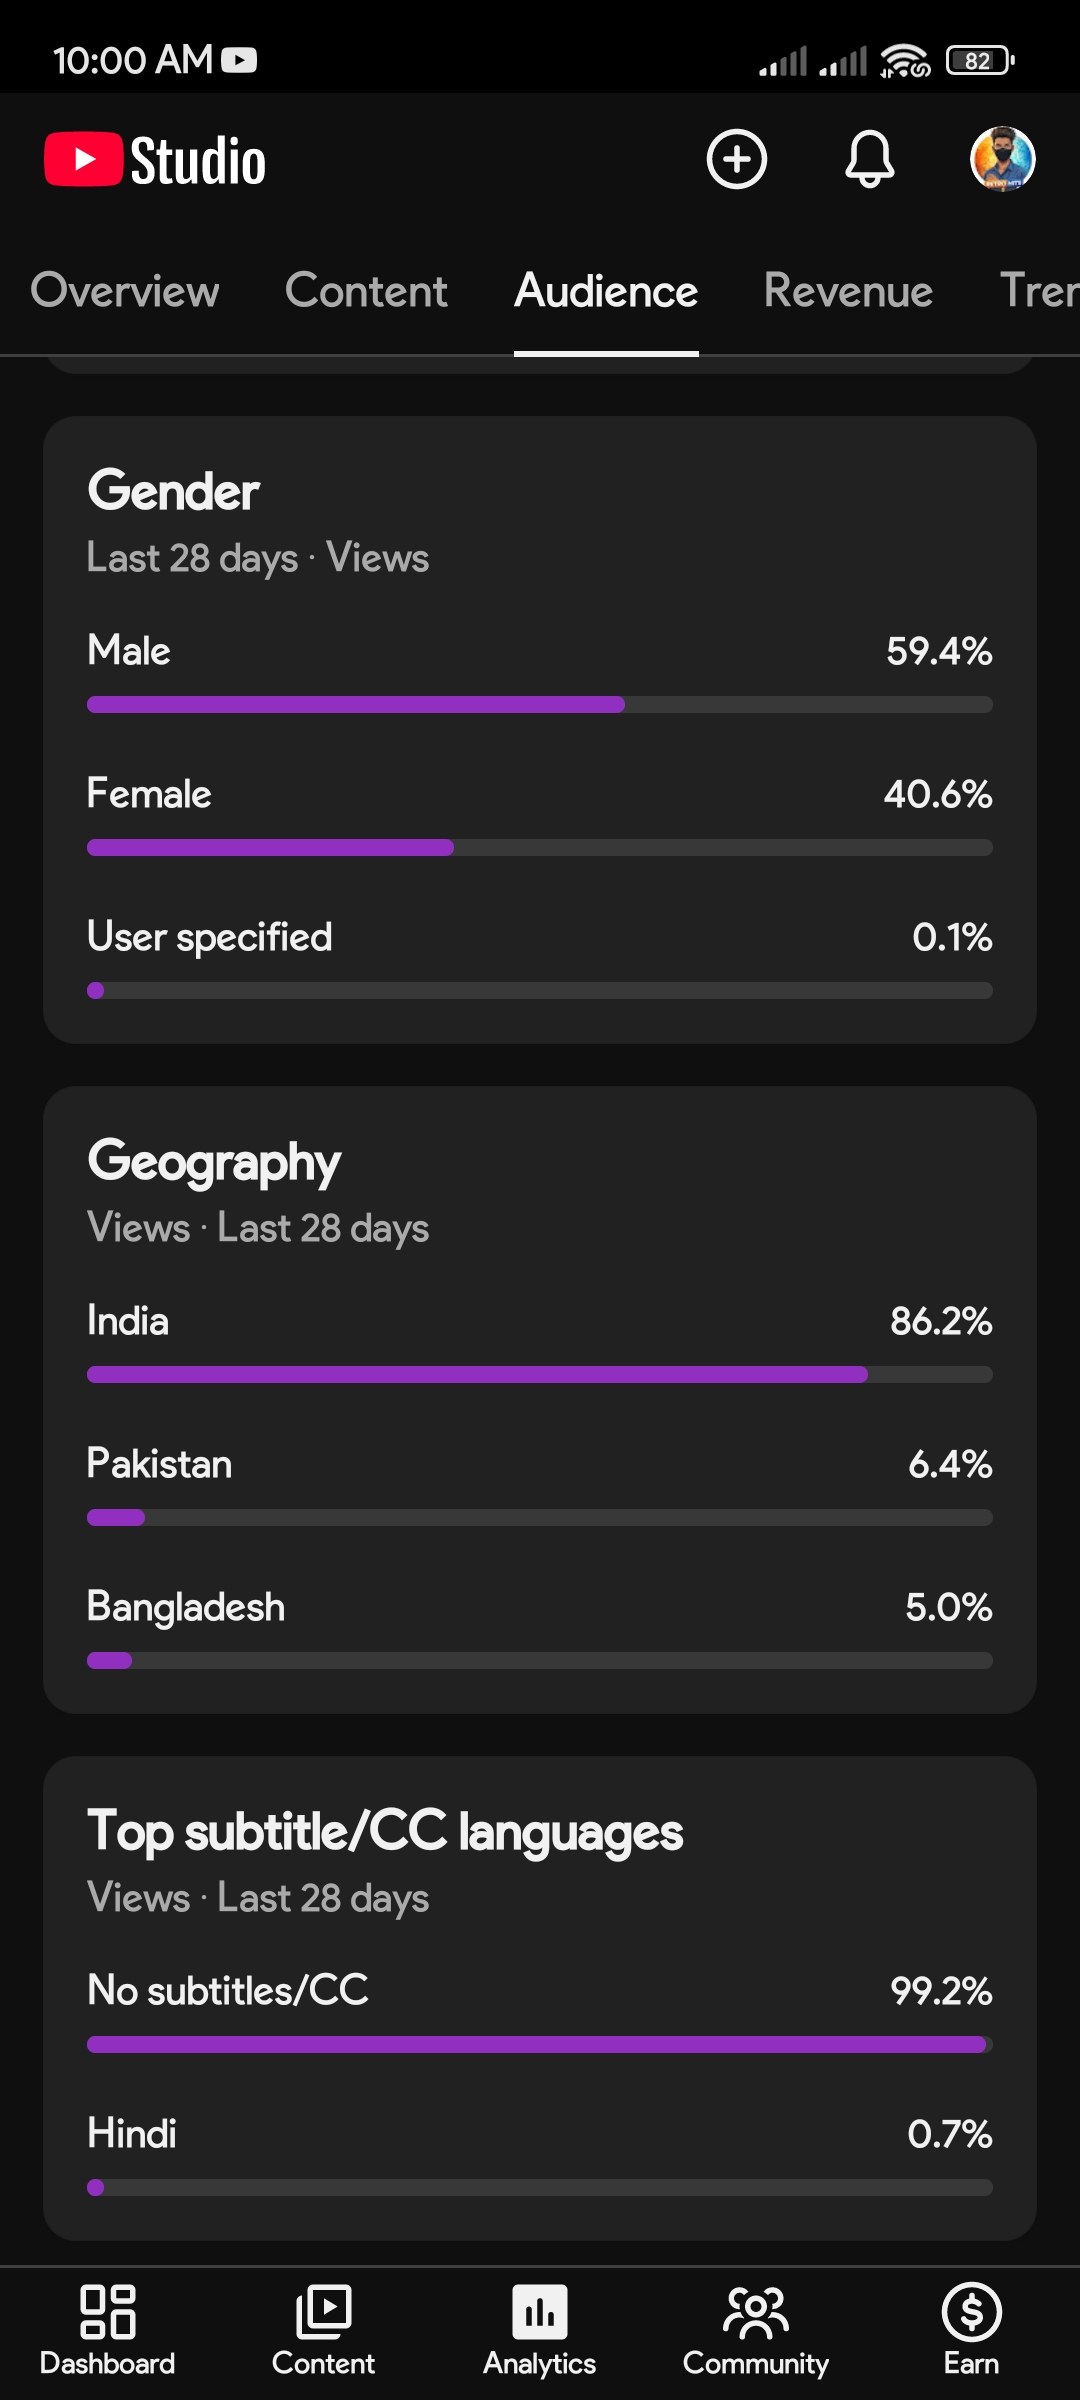Switch to the Content analytics tab

pyautogui.click(x=366, y=291)
